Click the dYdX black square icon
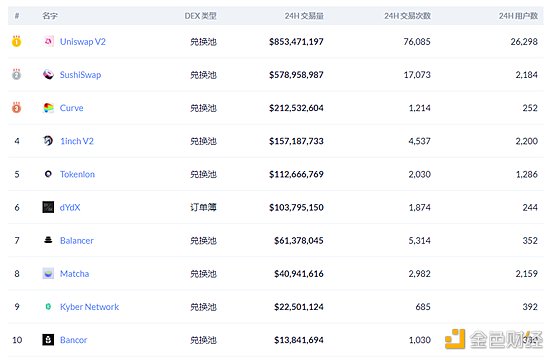Viewport: 554px width, 360px height. pyautogui.click(x=48, y=207)
